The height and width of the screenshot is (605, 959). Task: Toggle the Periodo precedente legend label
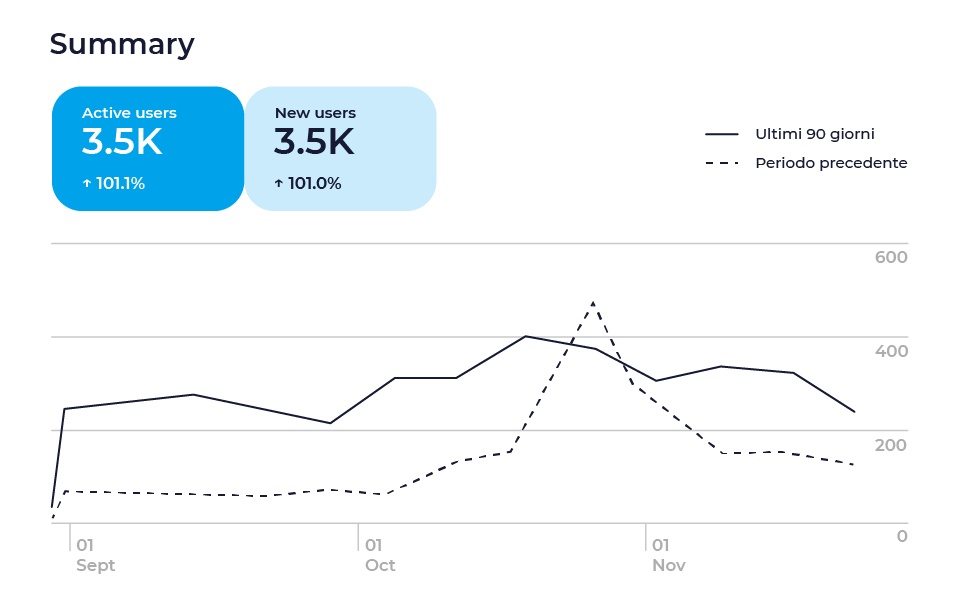[830, 163]
